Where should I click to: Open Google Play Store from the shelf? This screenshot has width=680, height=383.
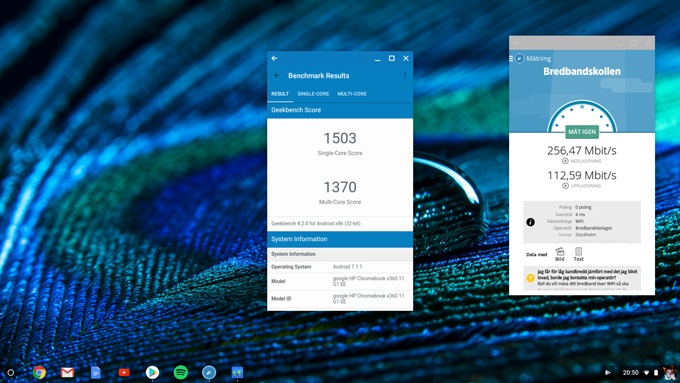point(152,372)
